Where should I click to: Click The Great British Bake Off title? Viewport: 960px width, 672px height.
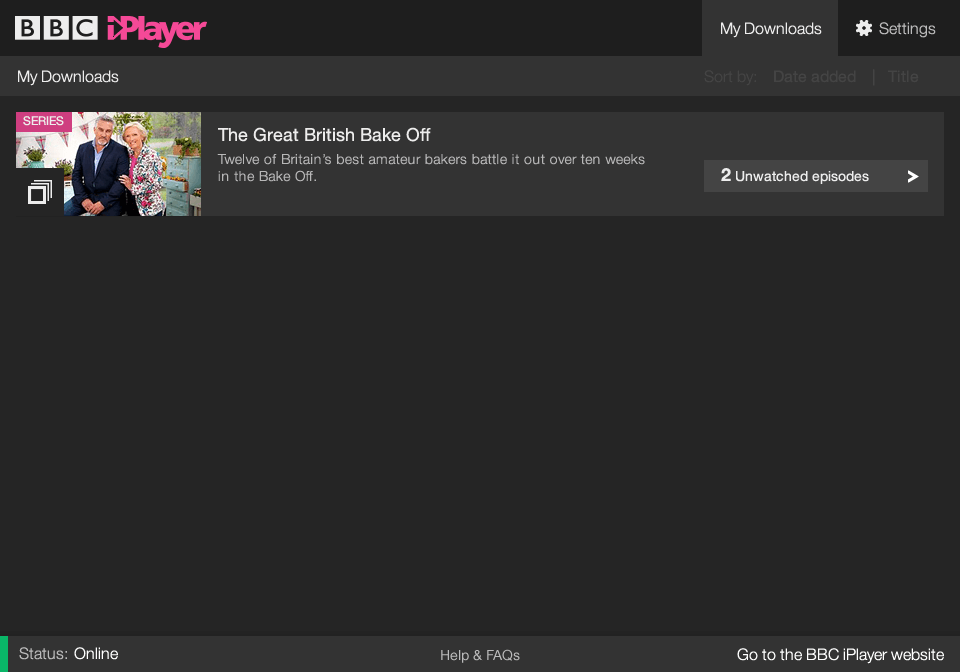(x=324, y=135)
